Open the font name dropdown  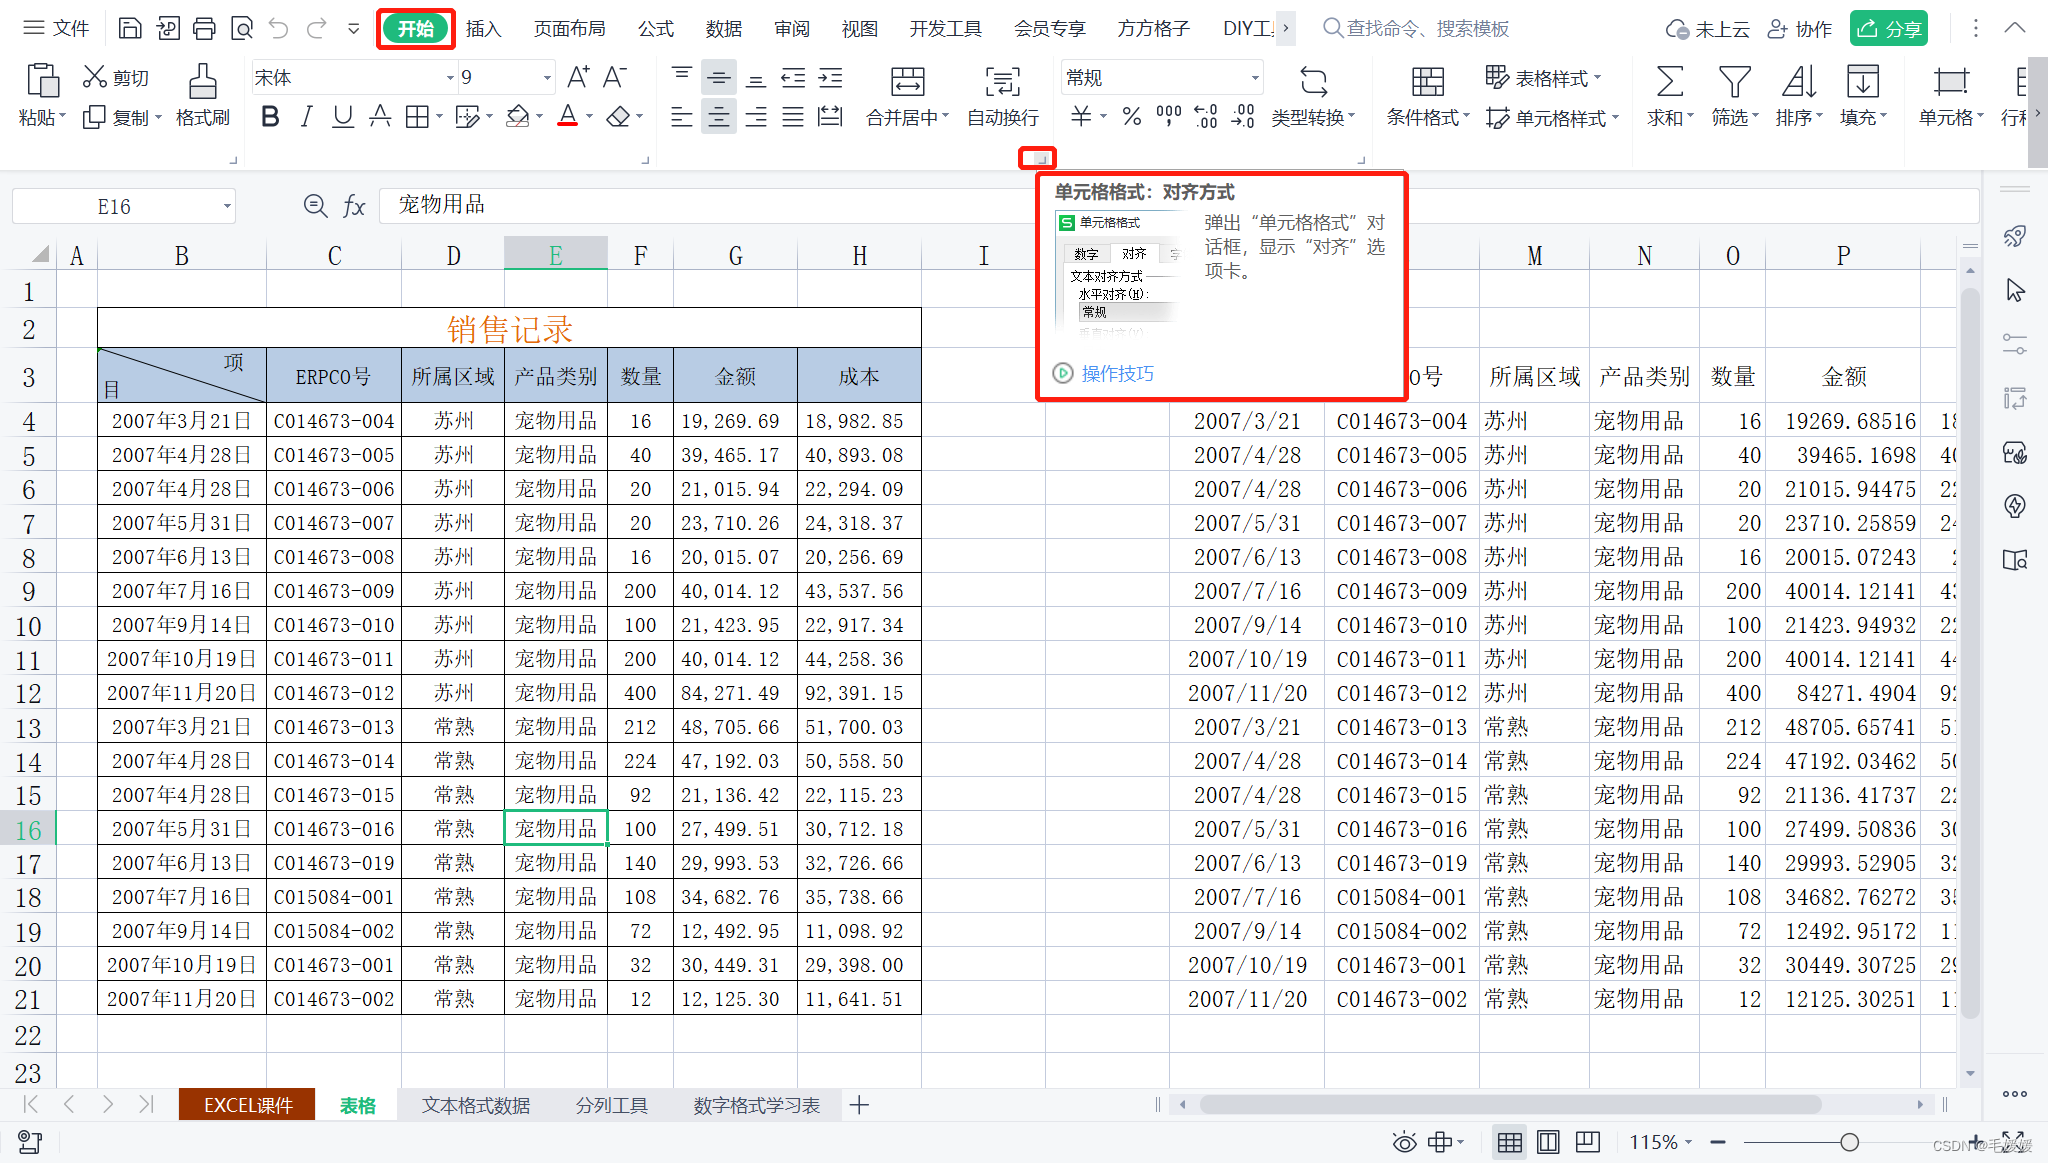click(449, 78)
